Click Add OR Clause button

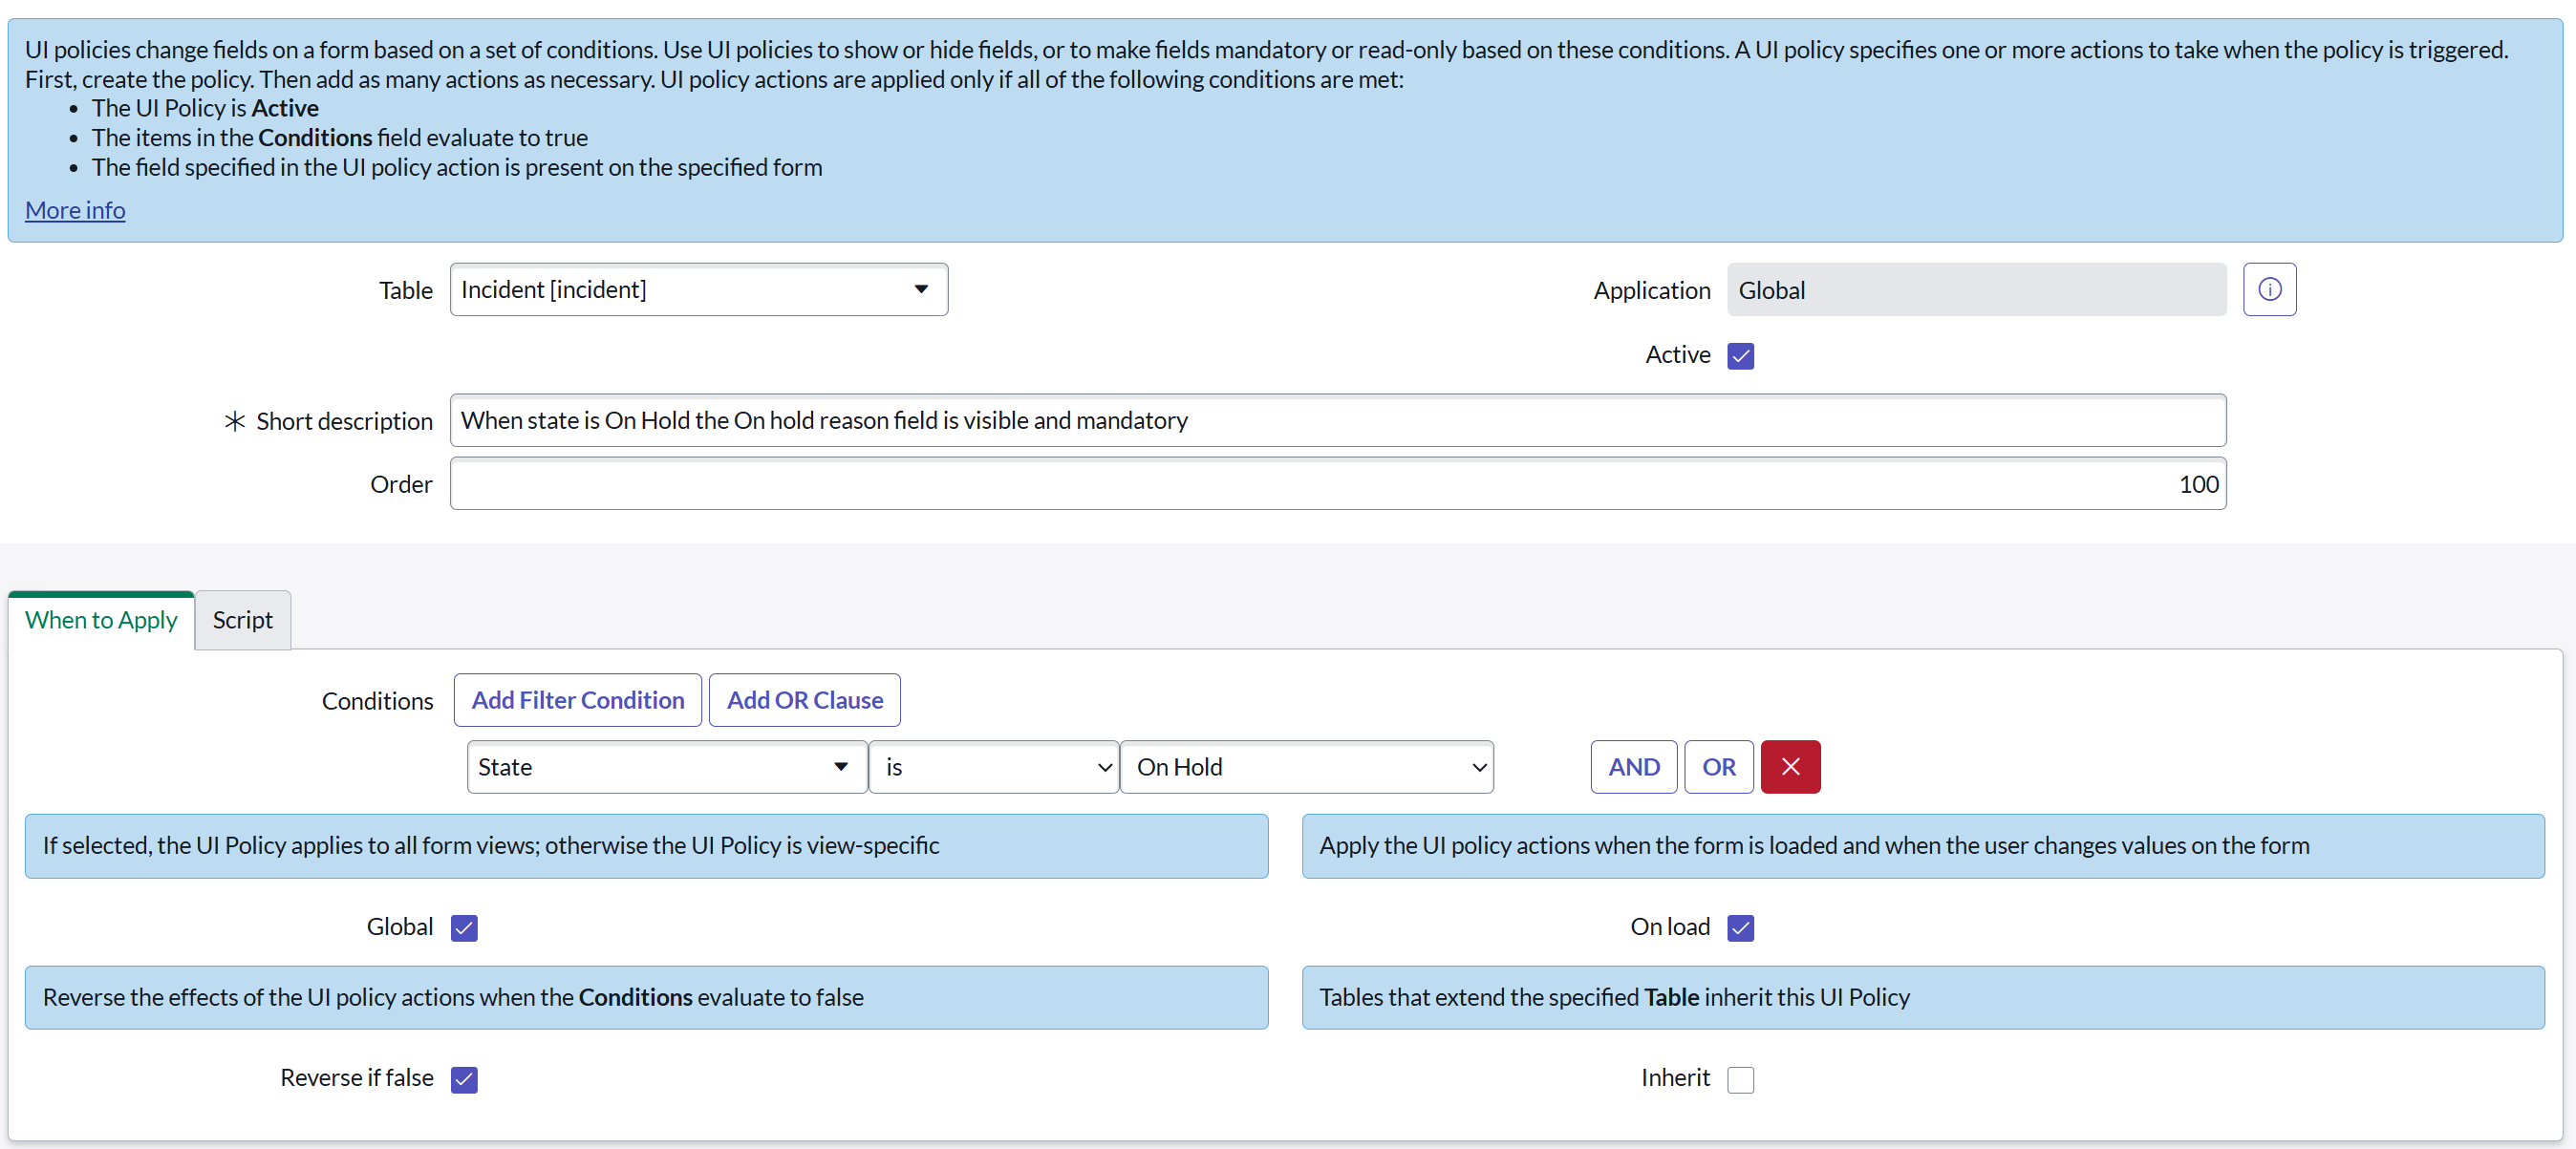coord(804,700)
